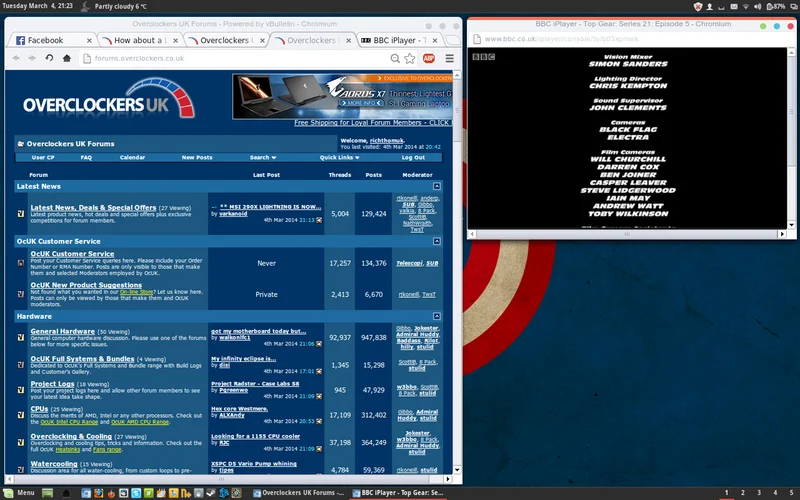Right arrow of forum window horizontal scrollbar

tap(448, 479)
